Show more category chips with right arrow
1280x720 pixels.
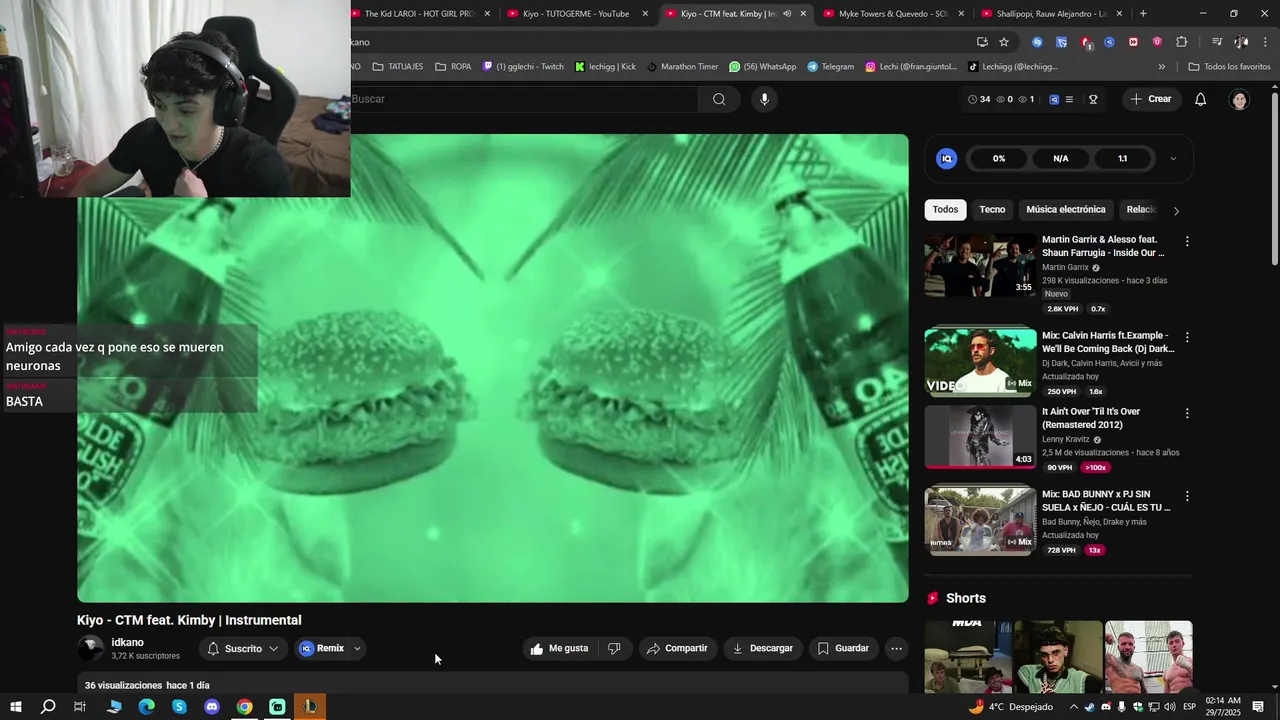pos(1176,211)
